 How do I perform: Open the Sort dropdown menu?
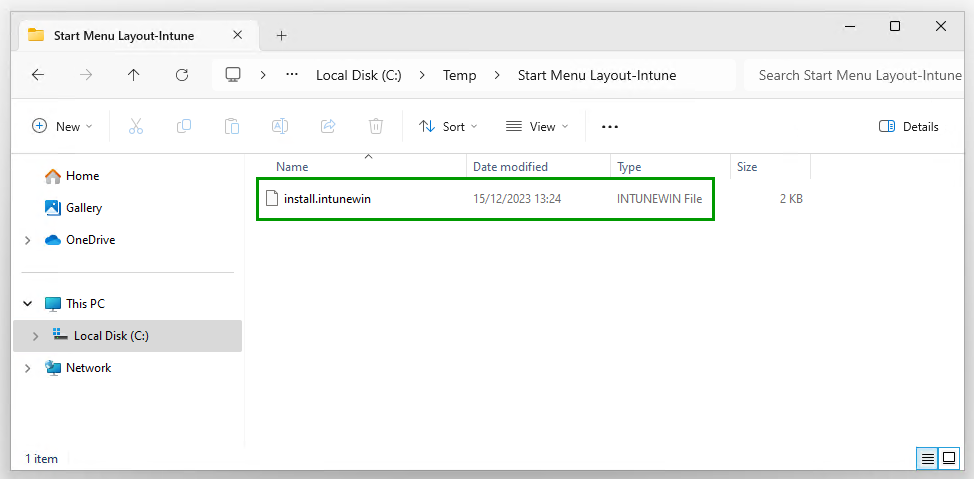point(448,126)
